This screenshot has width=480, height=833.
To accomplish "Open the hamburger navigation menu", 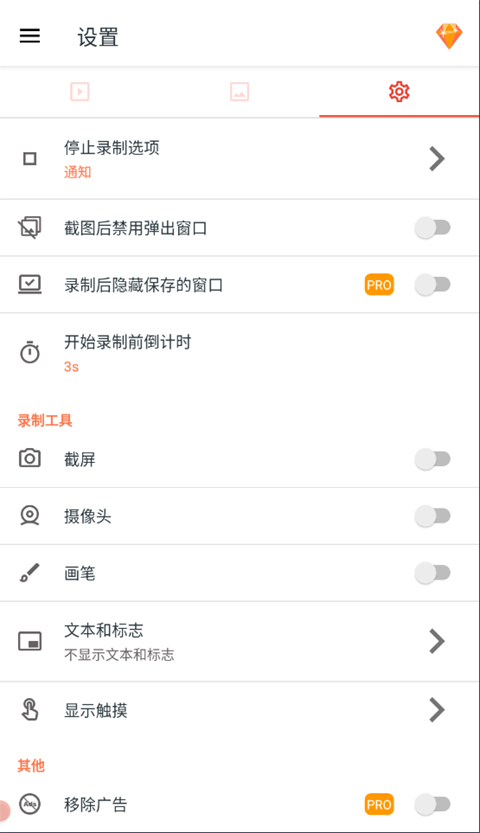I will (x=30, y=36).
